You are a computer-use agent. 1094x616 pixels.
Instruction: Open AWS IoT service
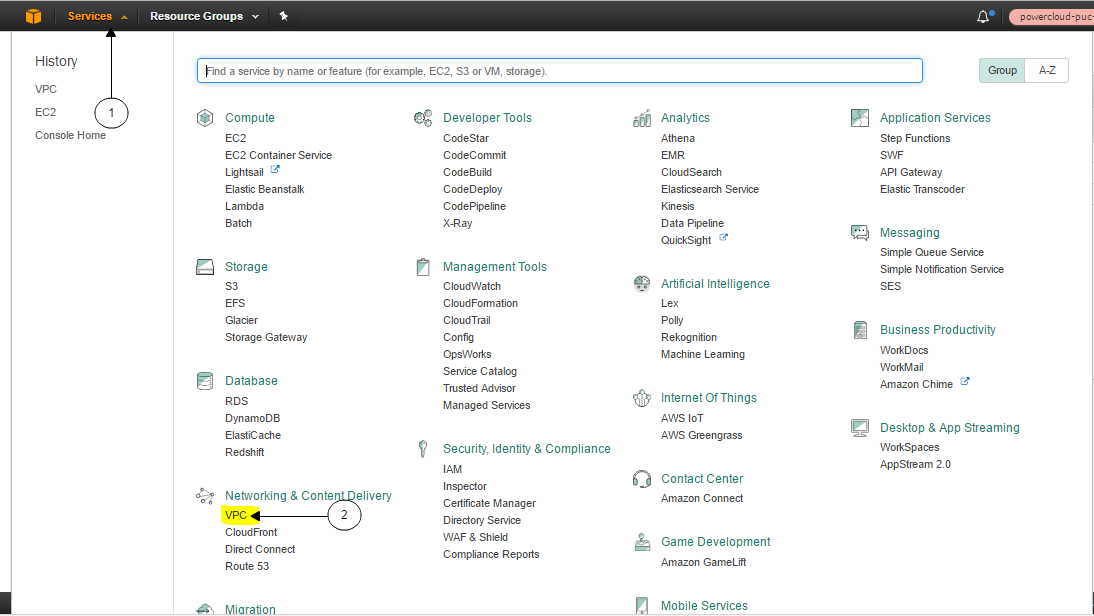[x=682, y=419]
